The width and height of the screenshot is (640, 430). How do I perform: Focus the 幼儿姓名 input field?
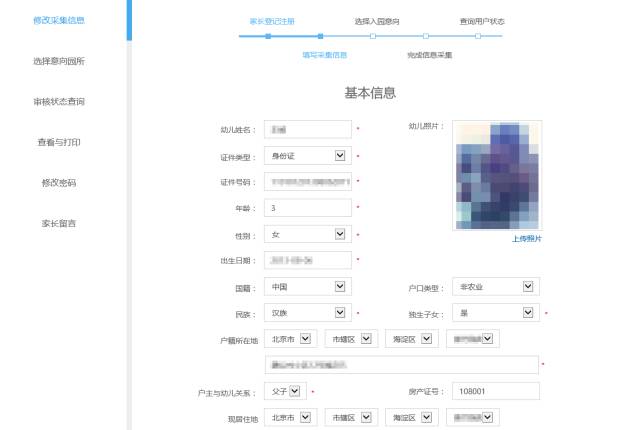pyautogui.click(x=308, y=129)
